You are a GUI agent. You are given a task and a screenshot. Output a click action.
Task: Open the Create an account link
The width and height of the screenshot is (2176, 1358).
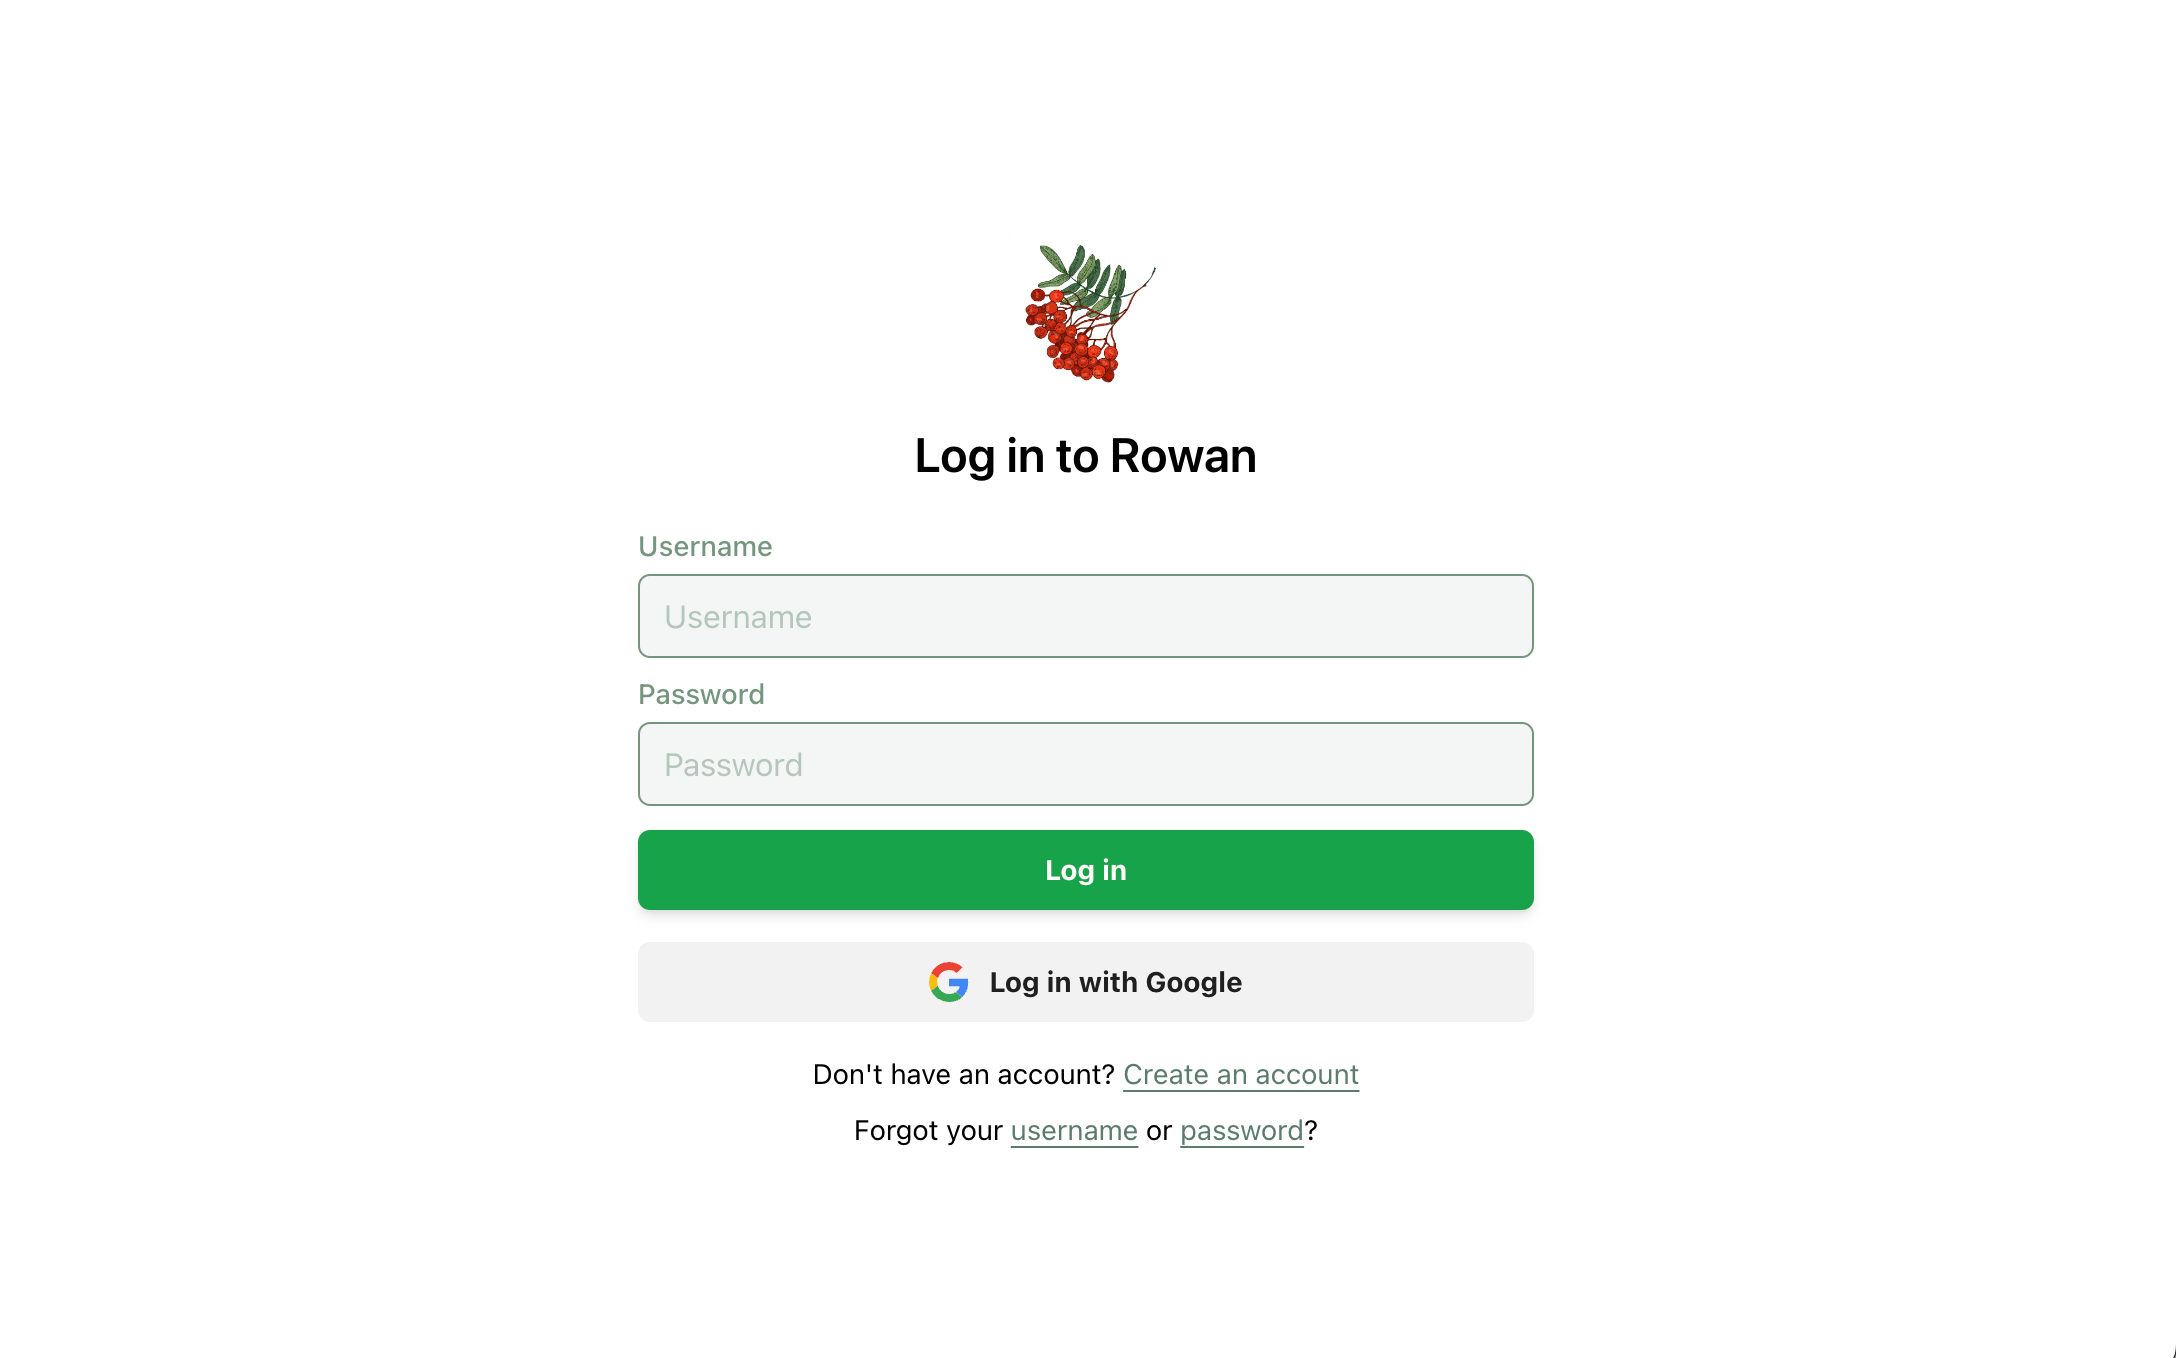[1240, 1075]
